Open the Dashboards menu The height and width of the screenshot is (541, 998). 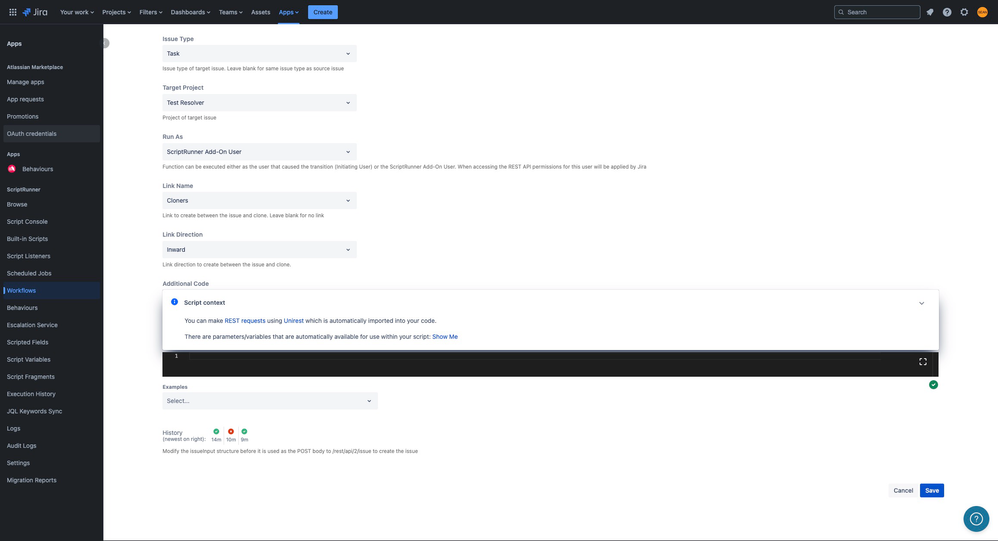coord(190,12)
